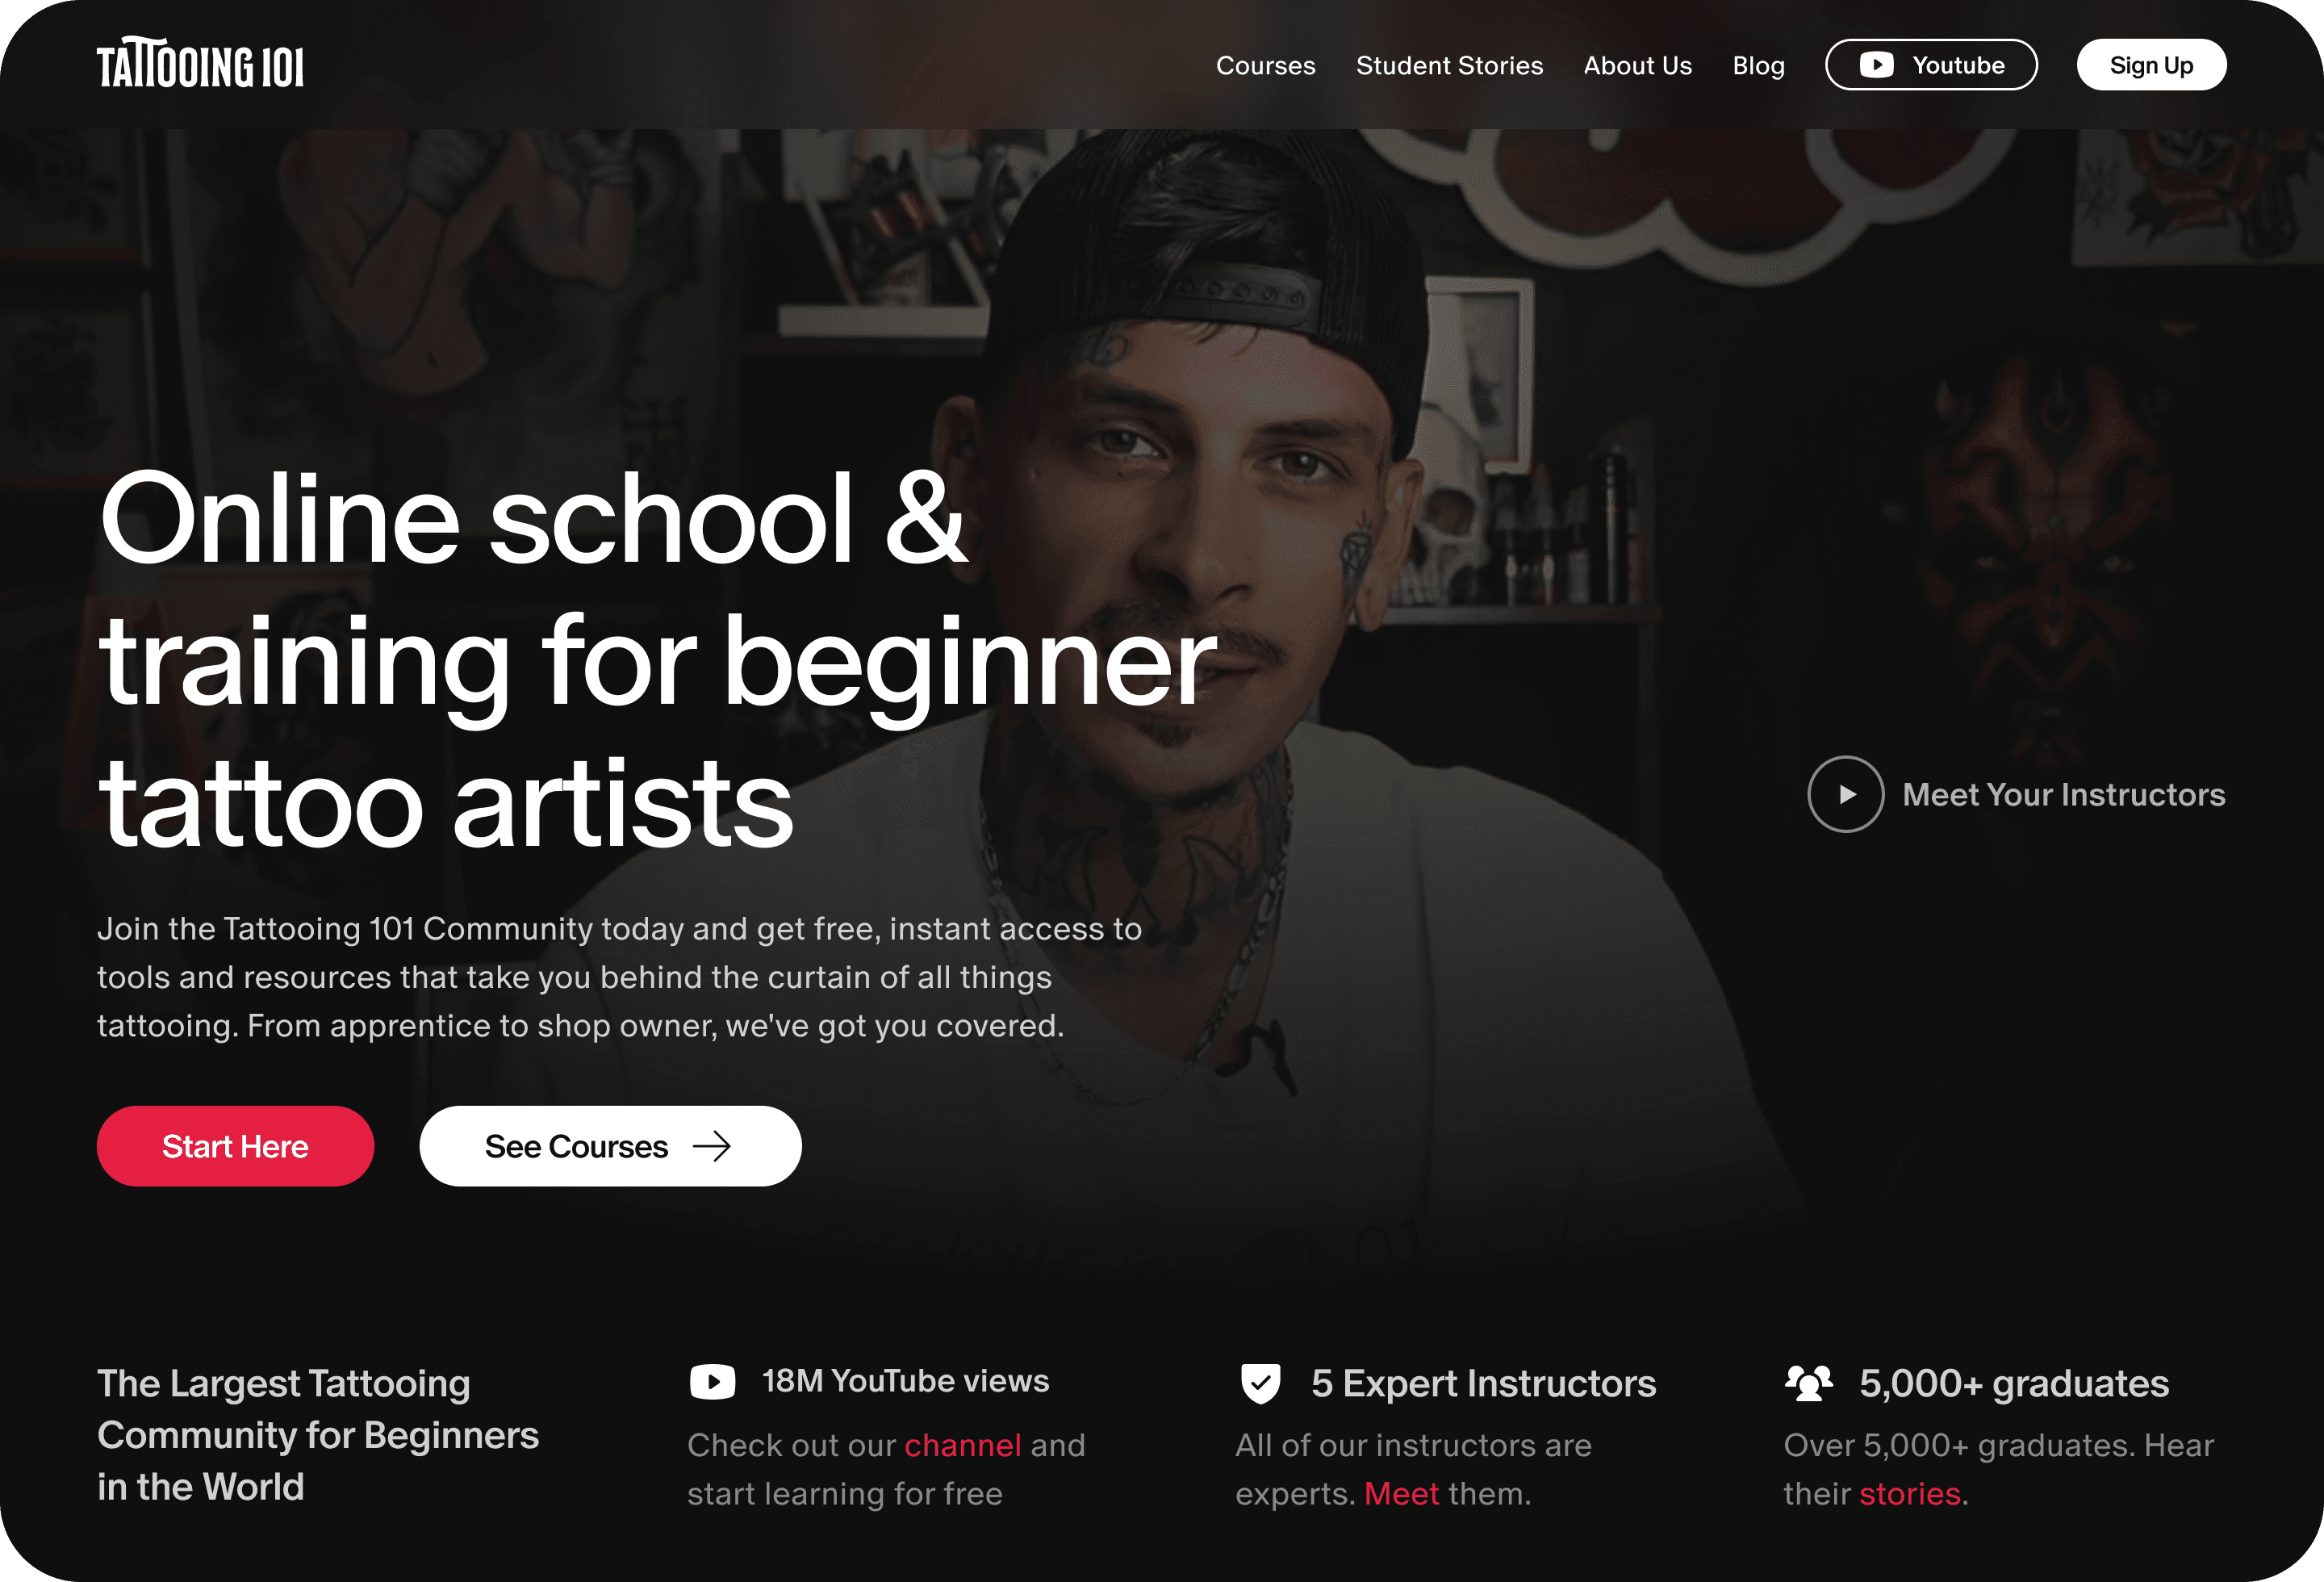
Task: Open the graduates' stories link
Action: pyautogui.click(x=1909, y=1493)
